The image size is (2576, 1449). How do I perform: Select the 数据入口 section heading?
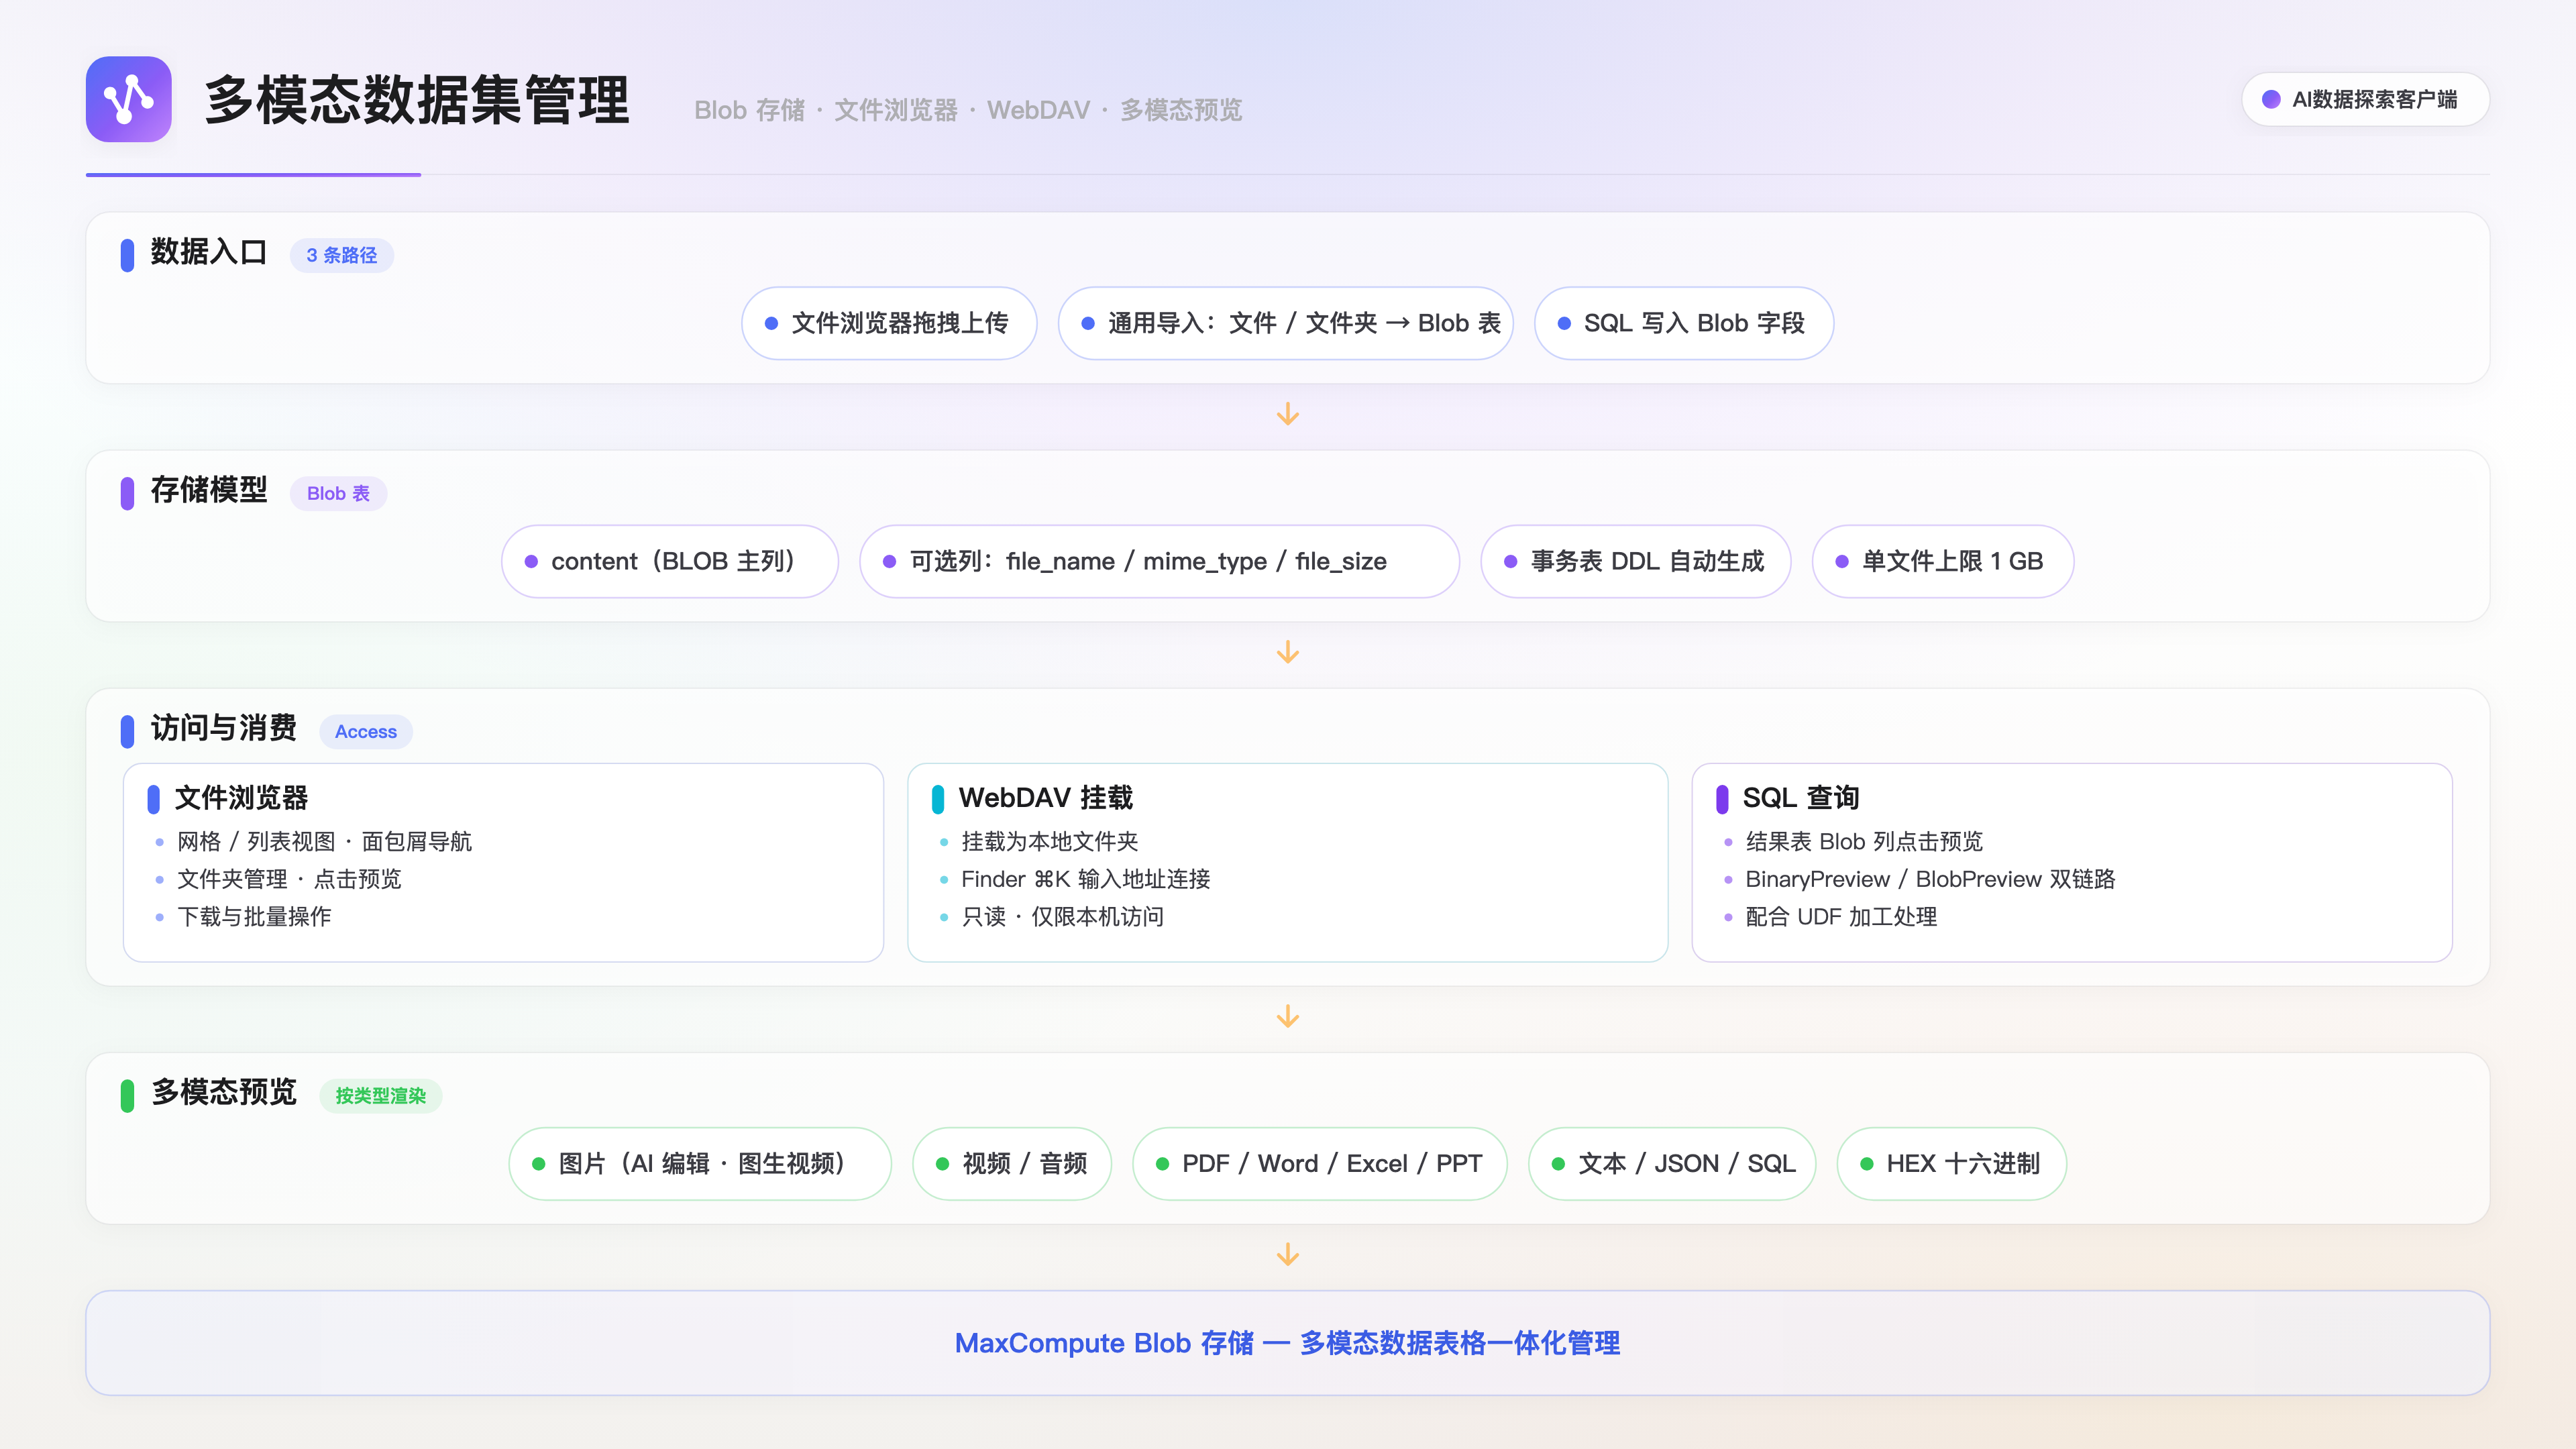(209, 252)
